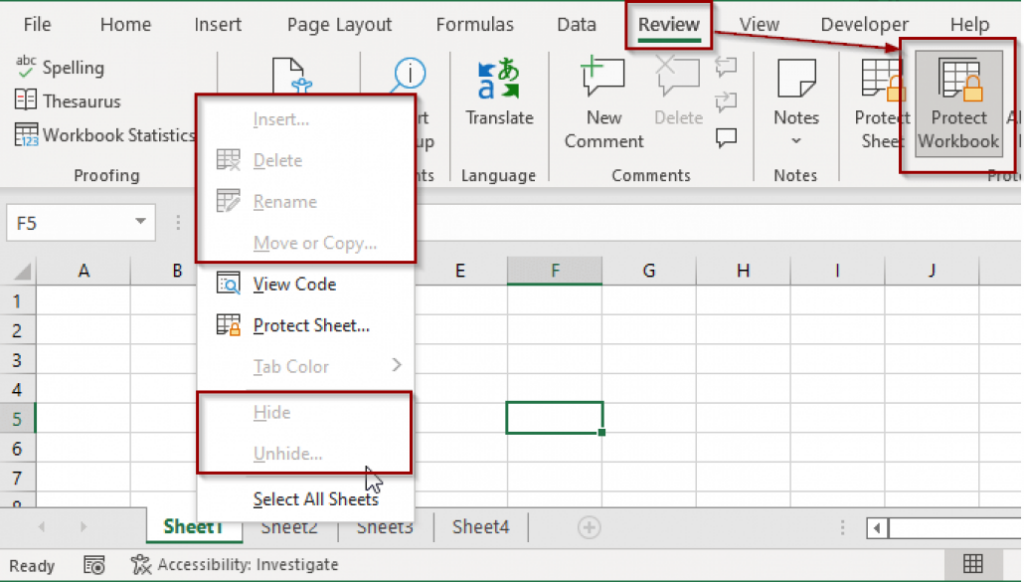Select column E header

pos(460,270)
